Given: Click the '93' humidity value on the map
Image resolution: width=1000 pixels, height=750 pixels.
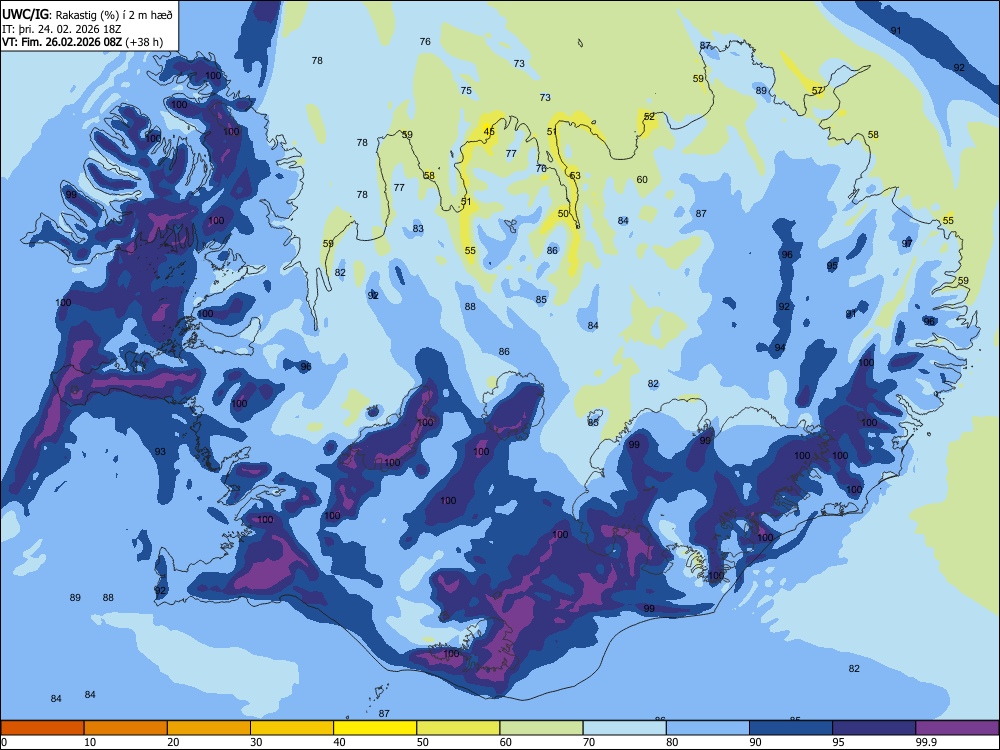Looking at the screenshot, I should 160,452.
